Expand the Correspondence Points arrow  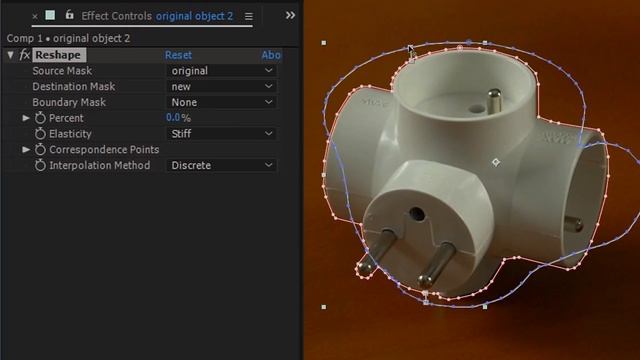pyautogui.click(x=26, y=149)
